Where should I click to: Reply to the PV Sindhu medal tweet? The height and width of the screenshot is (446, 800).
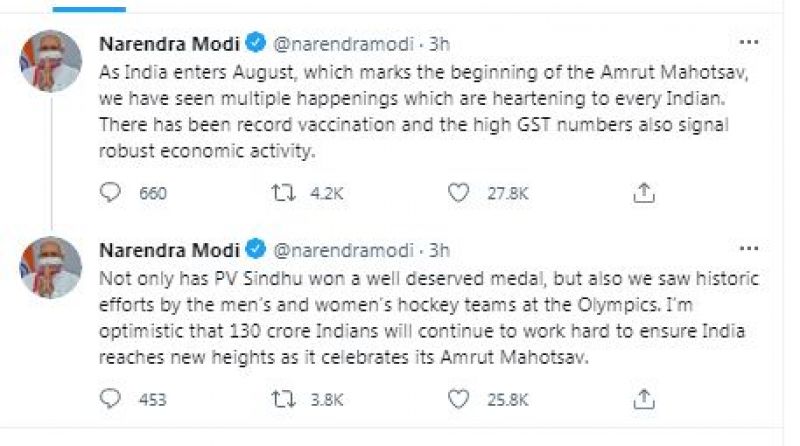111,400
